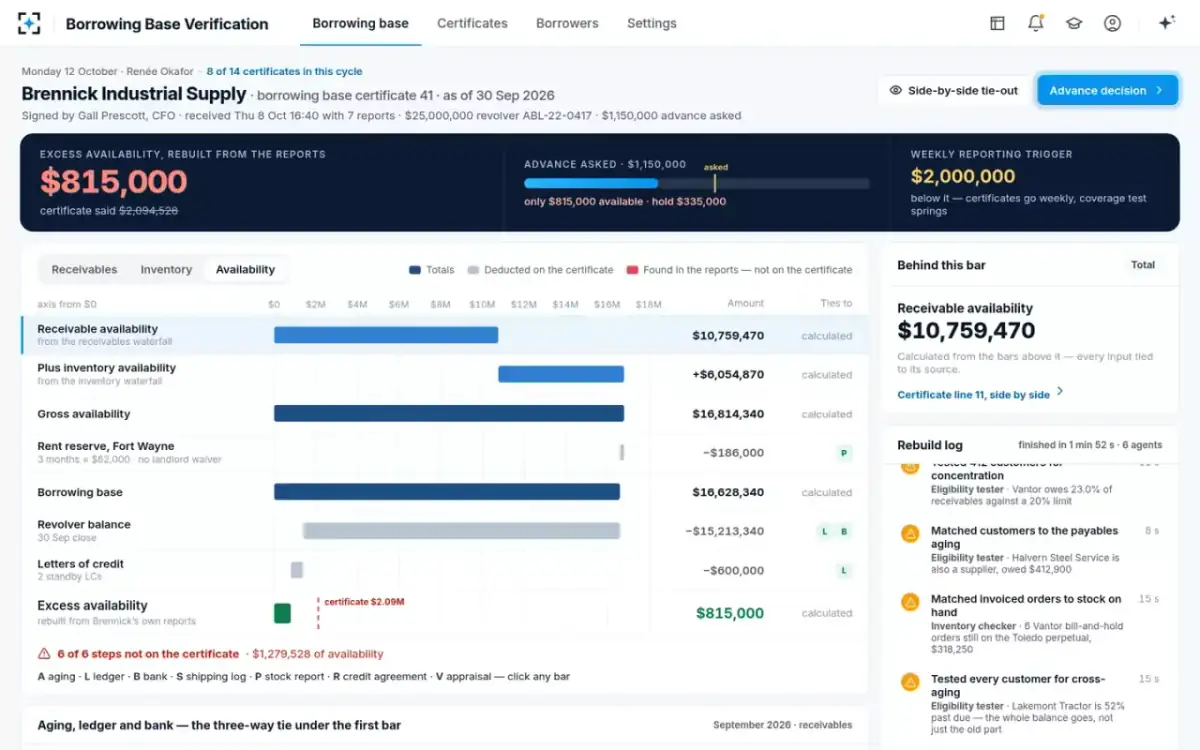This screenshot has width=1200, height=750.
Task: Click the $2,000,000 weekly reporting trigger value
Action: click(x=963, y=176)
